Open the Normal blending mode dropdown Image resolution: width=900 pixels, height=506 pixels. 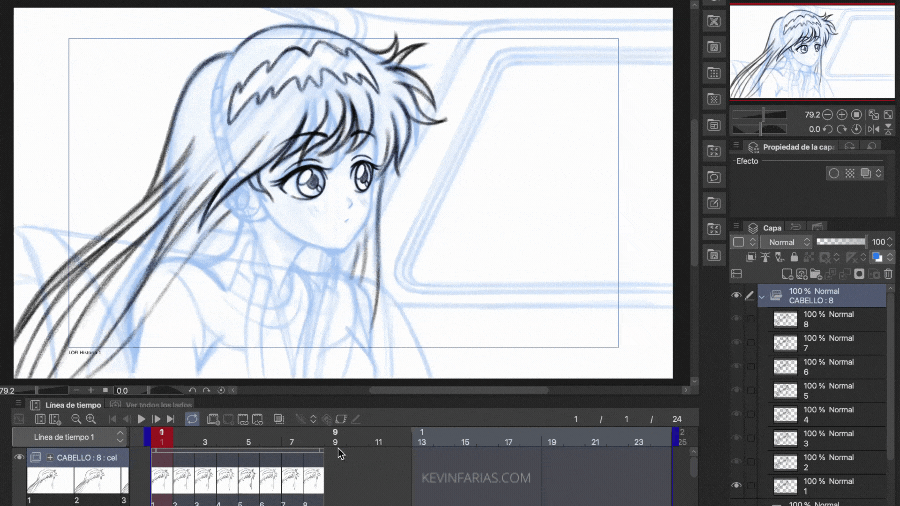pos(786,242)
